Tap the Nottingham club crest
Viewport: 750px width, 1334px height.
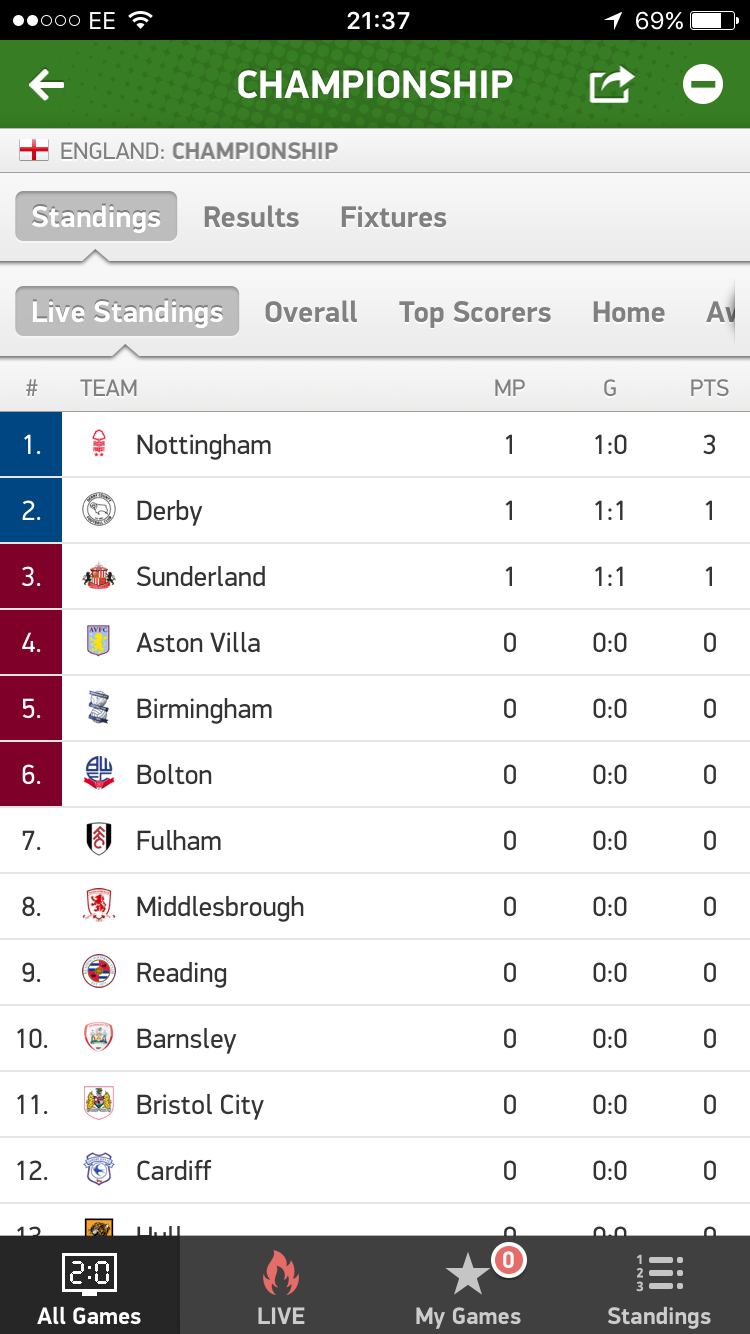(98, 444)
